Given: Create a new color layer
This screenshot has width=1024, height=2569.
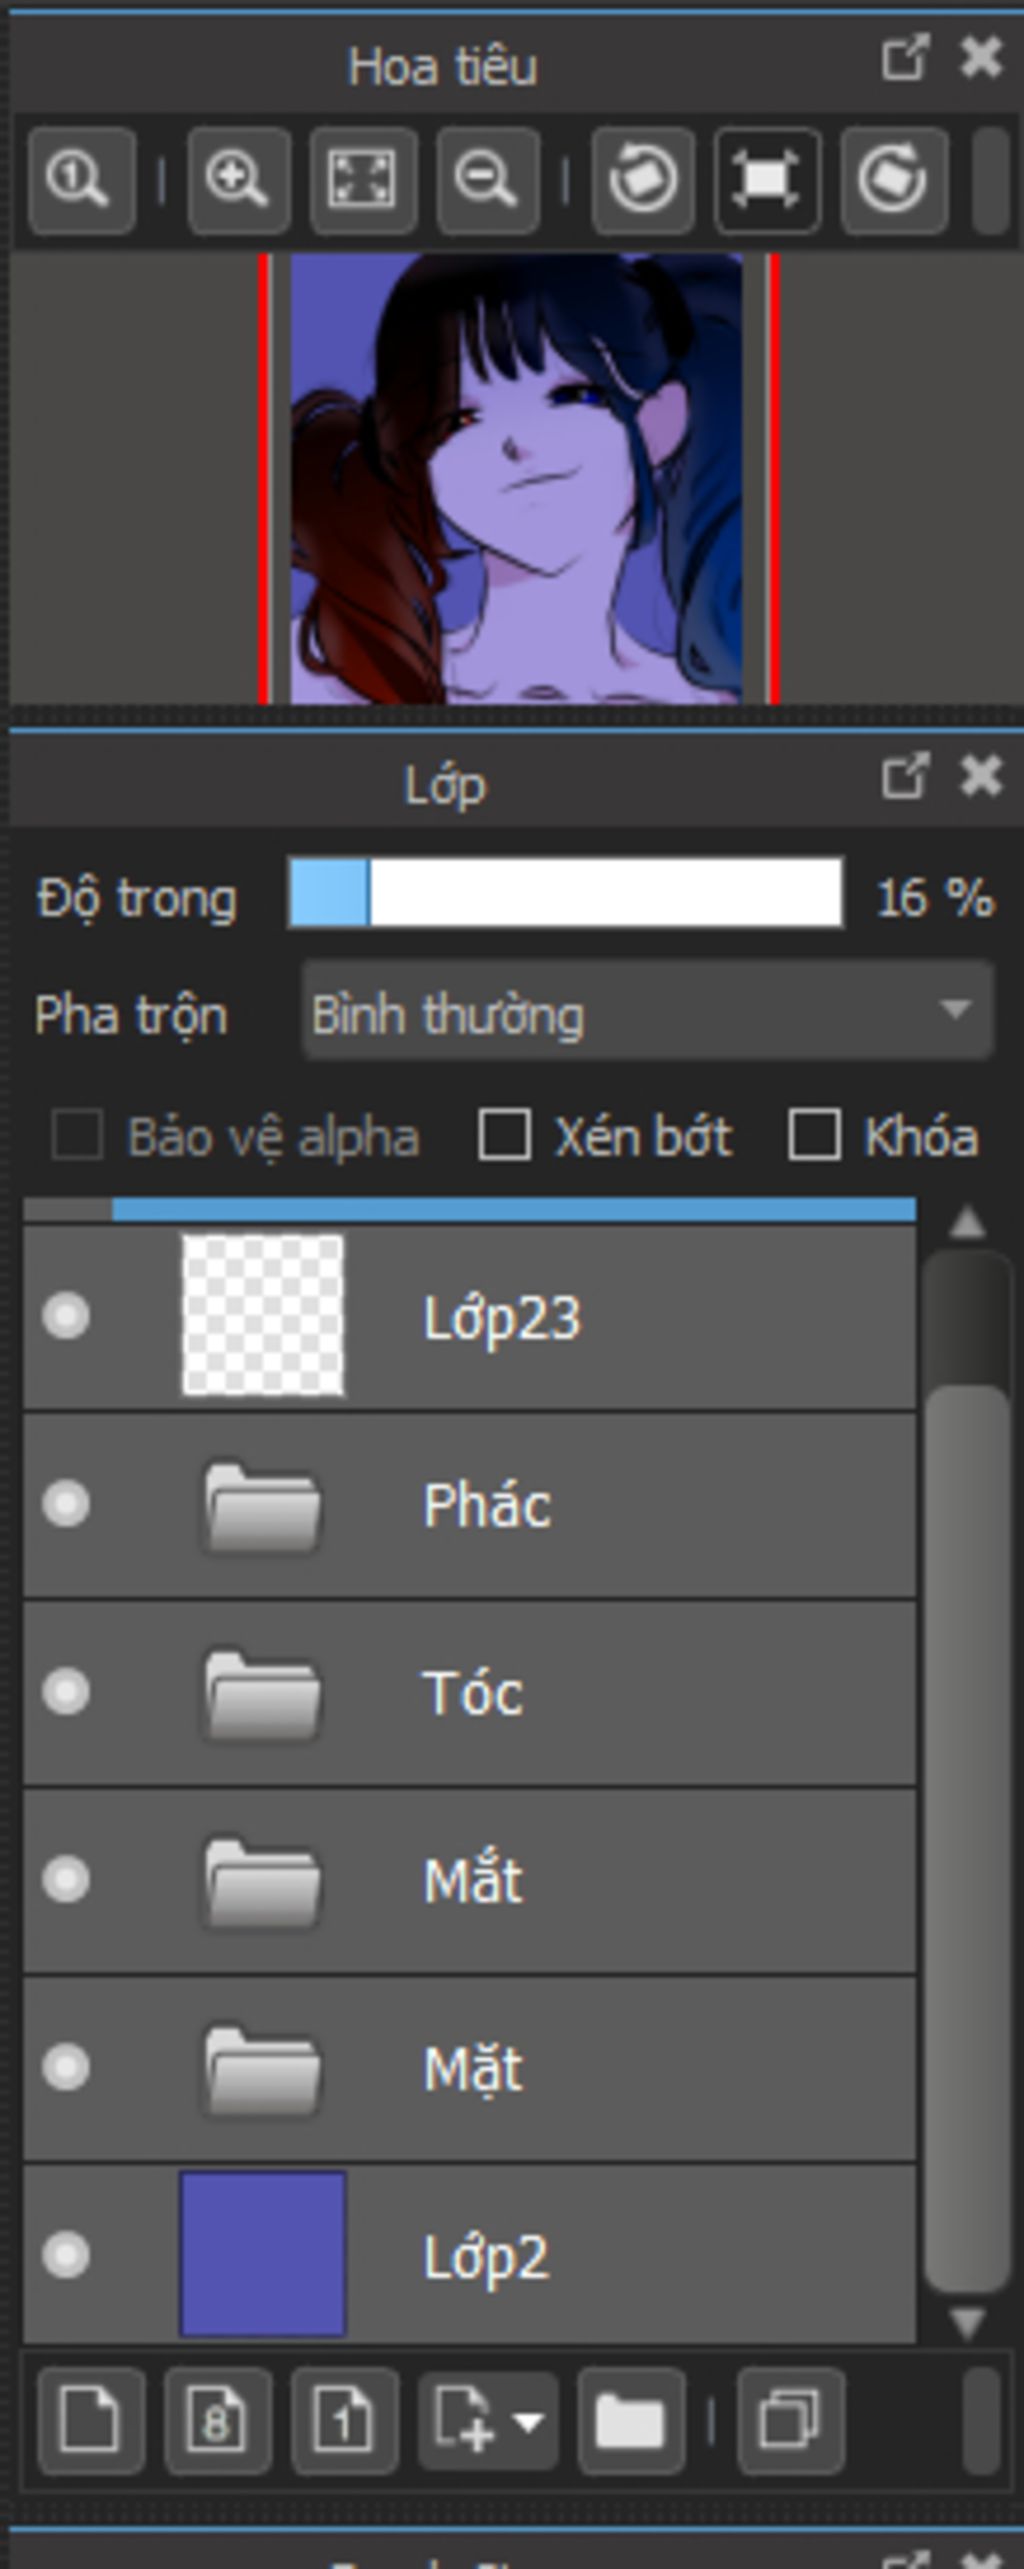Looking at the screenshot, I should (90, 2421).
